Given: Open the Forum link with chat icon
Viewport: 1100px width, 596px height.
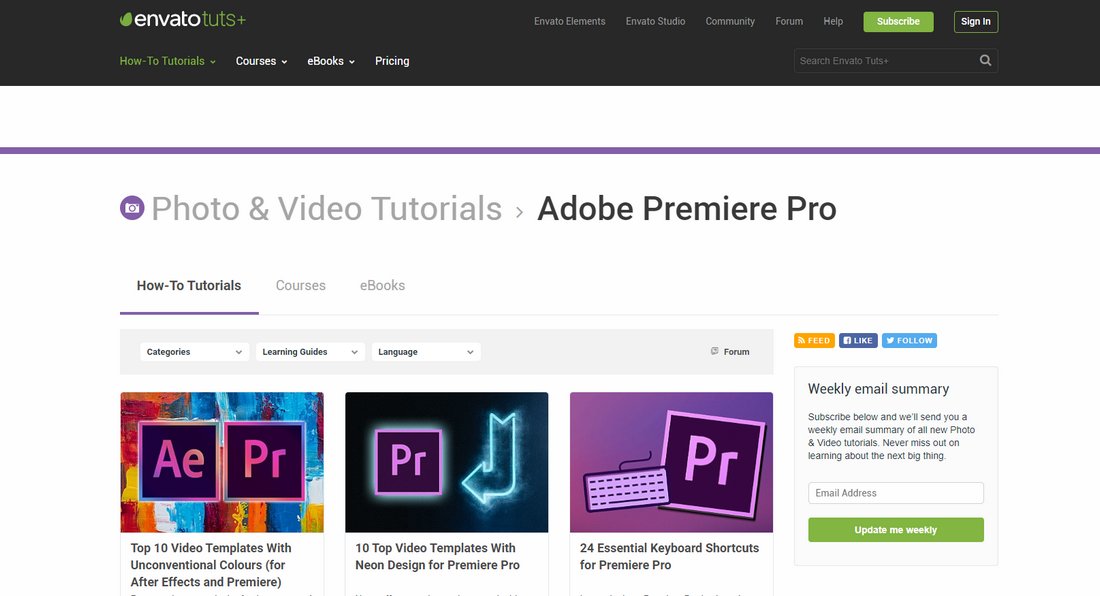Looking at the screenshot, I should 730,351.
